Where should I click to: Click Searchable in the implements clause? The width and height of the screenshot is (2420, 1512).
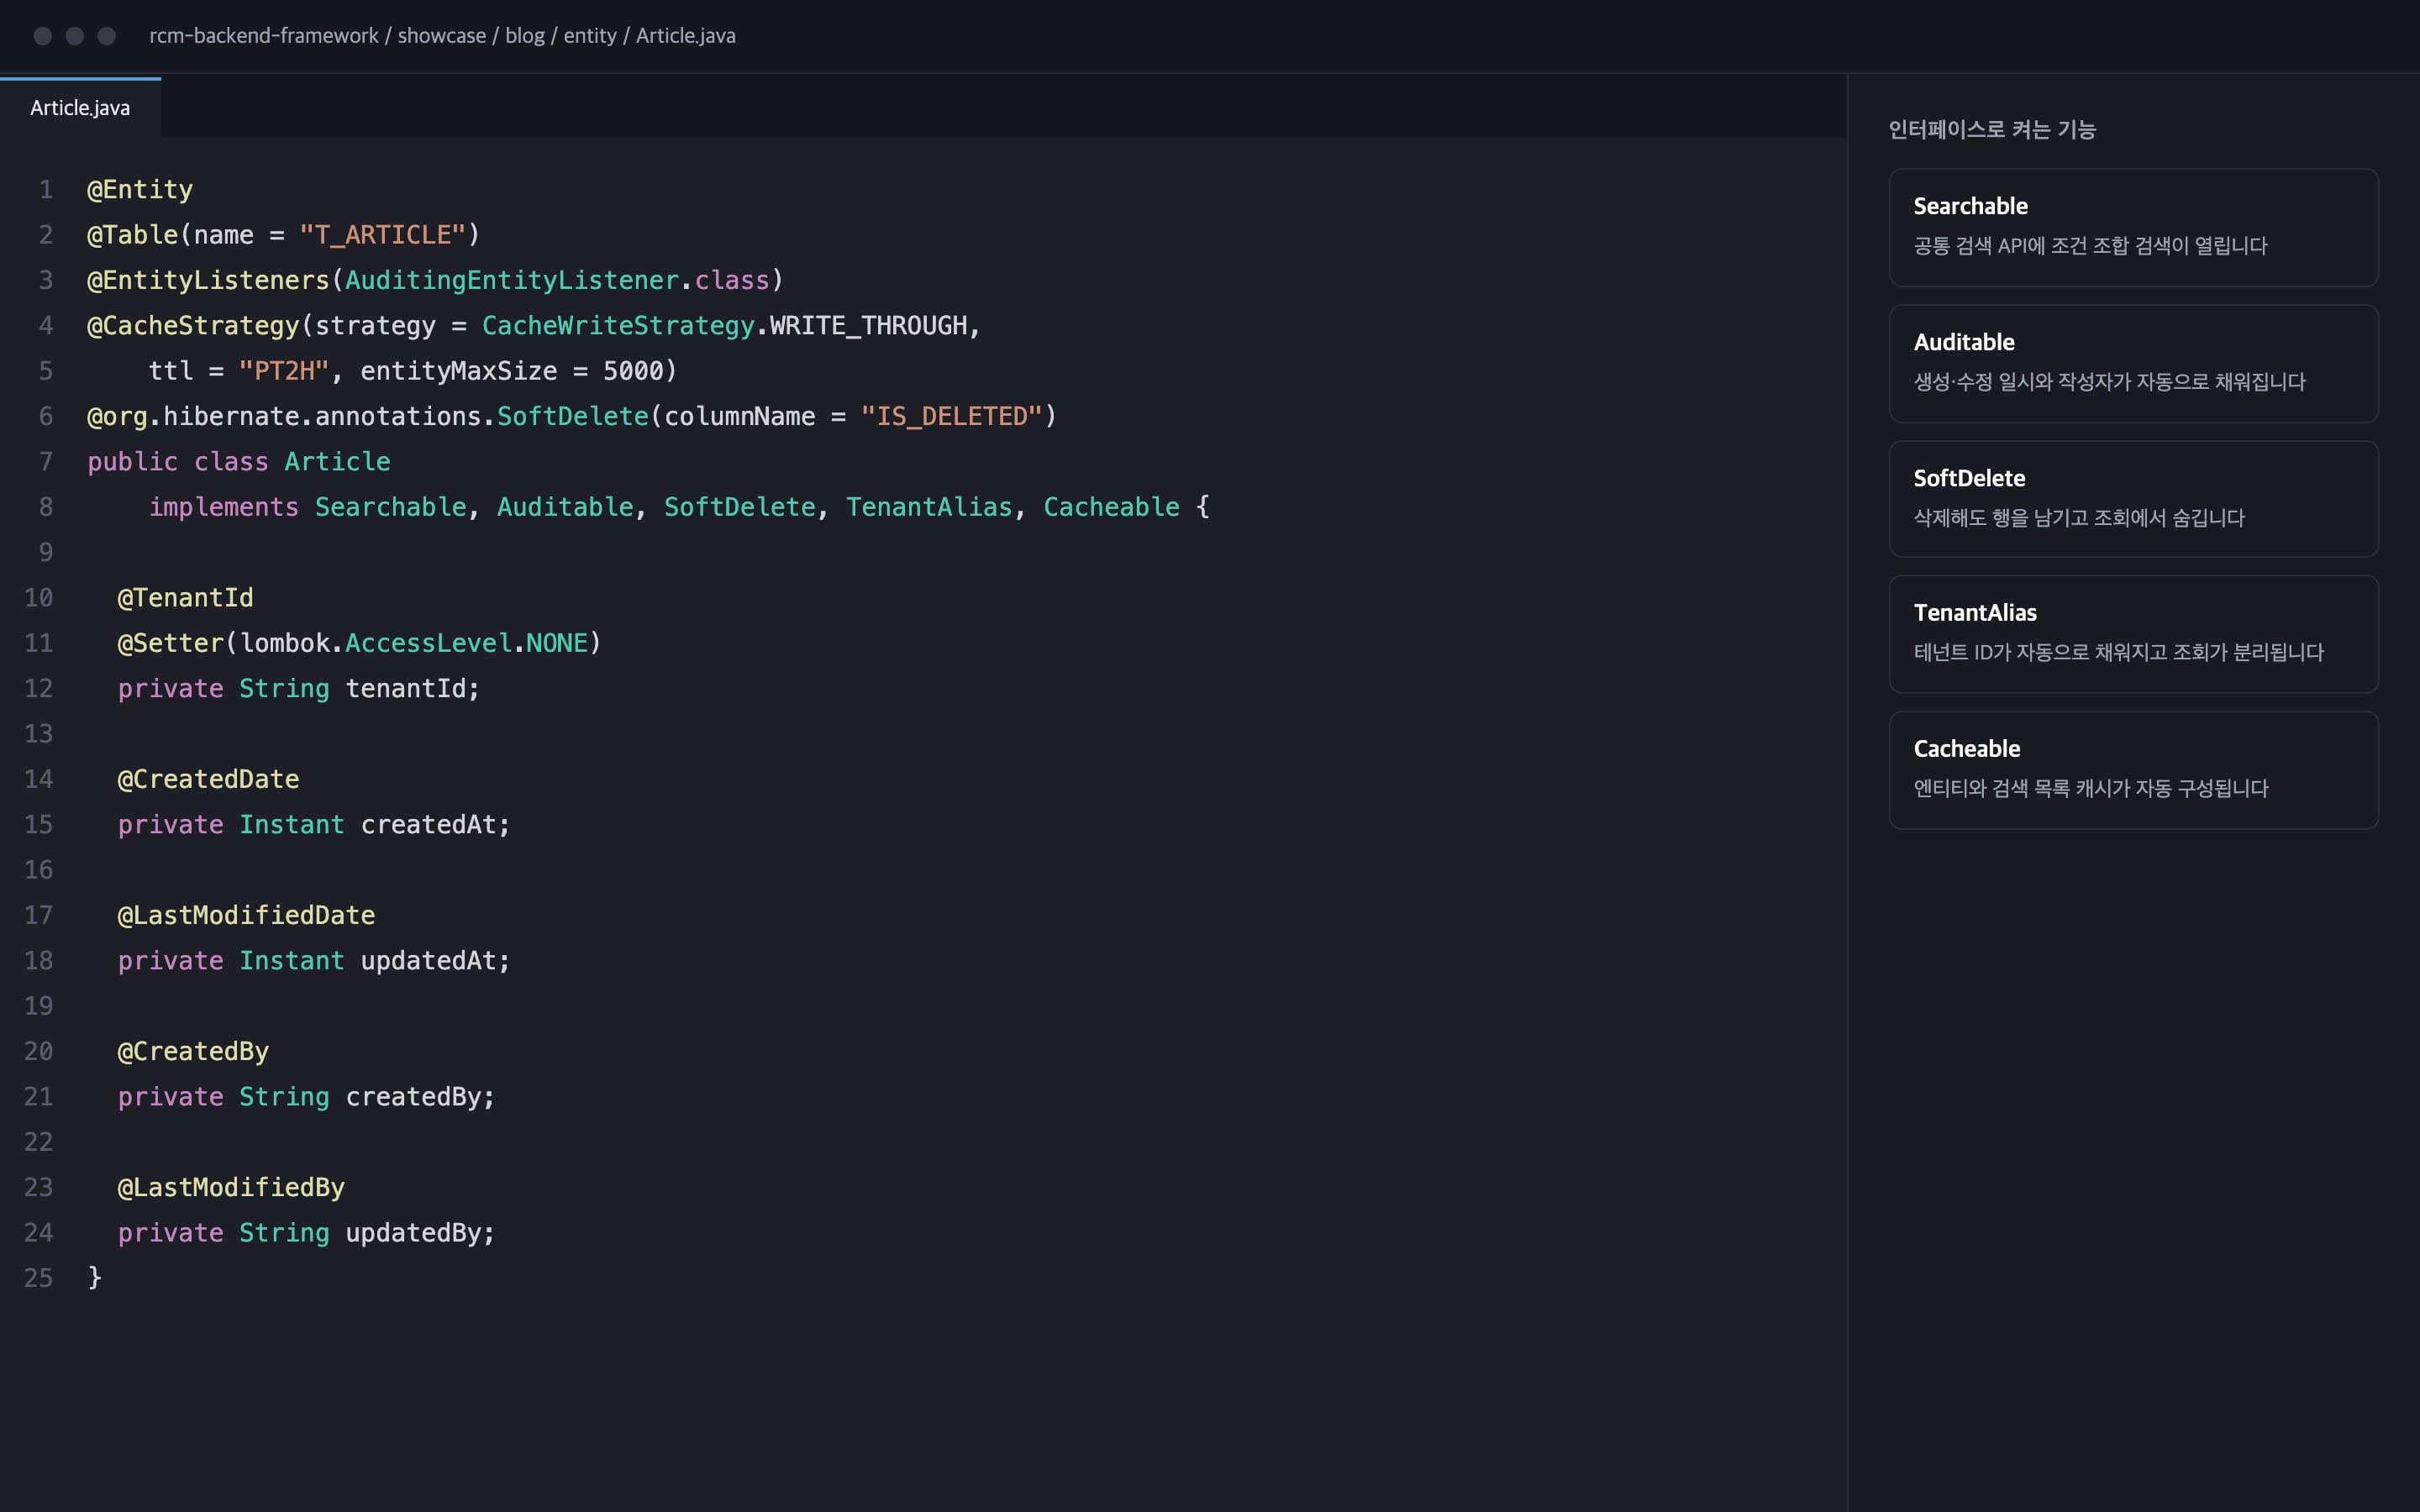(391, 507)
